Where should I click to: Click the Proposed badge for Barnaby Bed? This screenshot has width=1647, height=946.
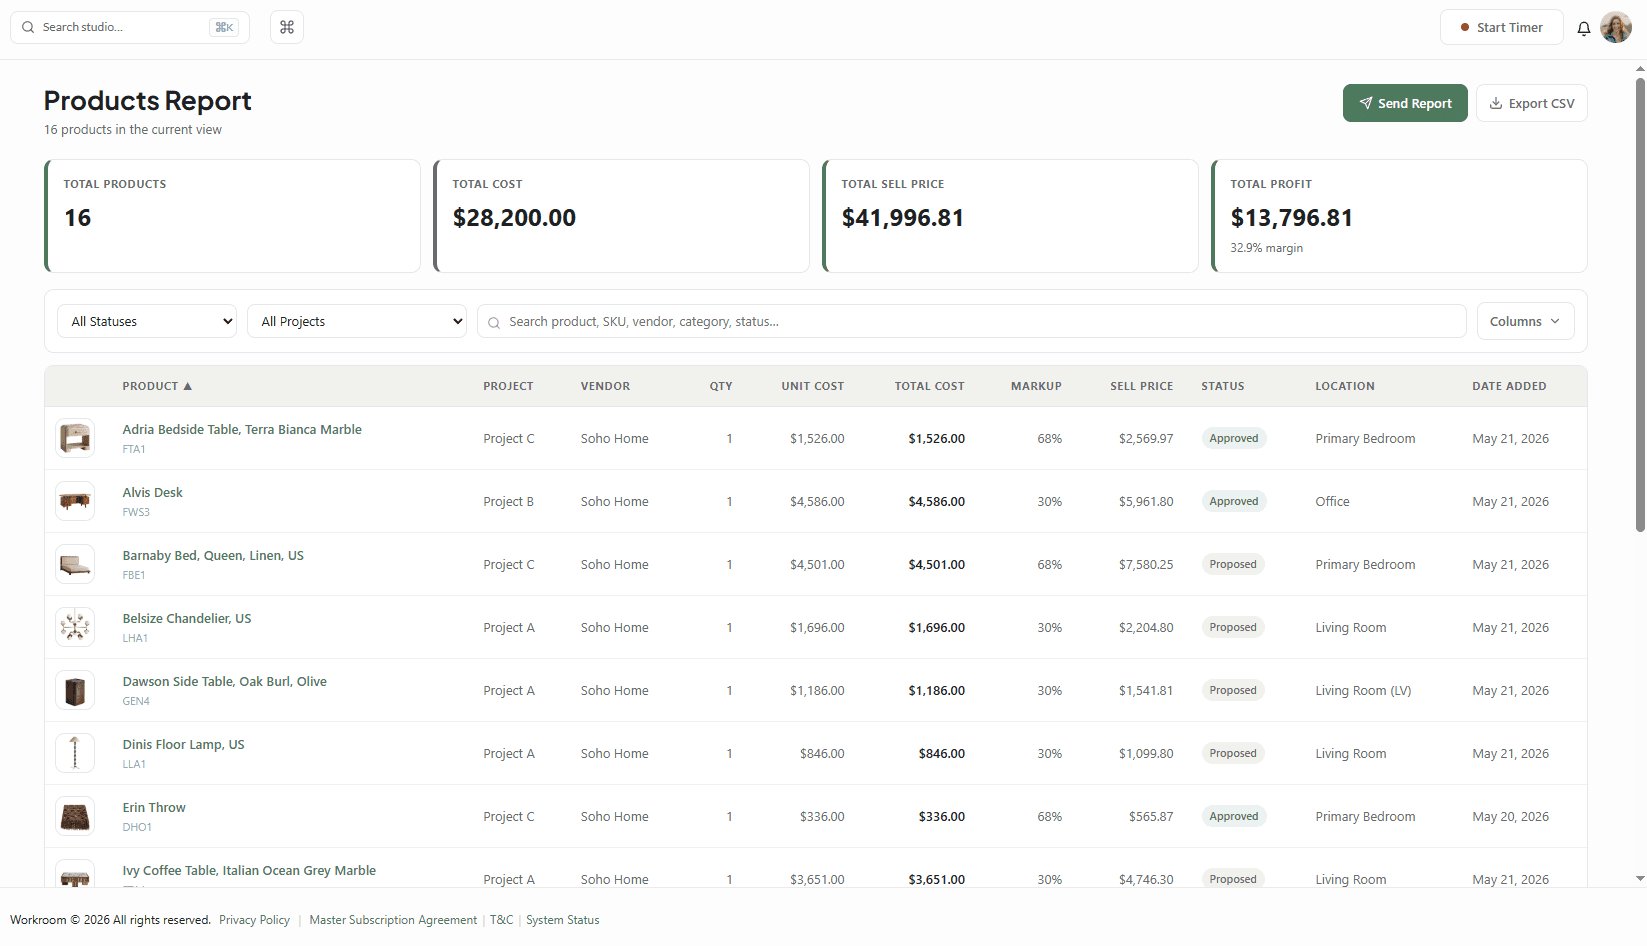pos(1233,564)
